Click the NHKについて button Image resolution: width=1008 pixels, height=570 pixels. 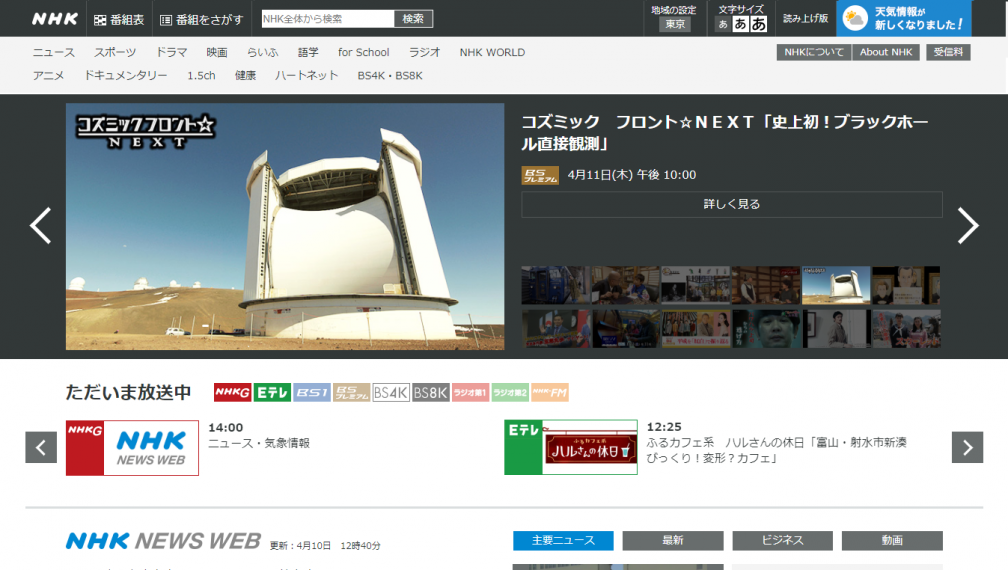[x=814, y=52]
